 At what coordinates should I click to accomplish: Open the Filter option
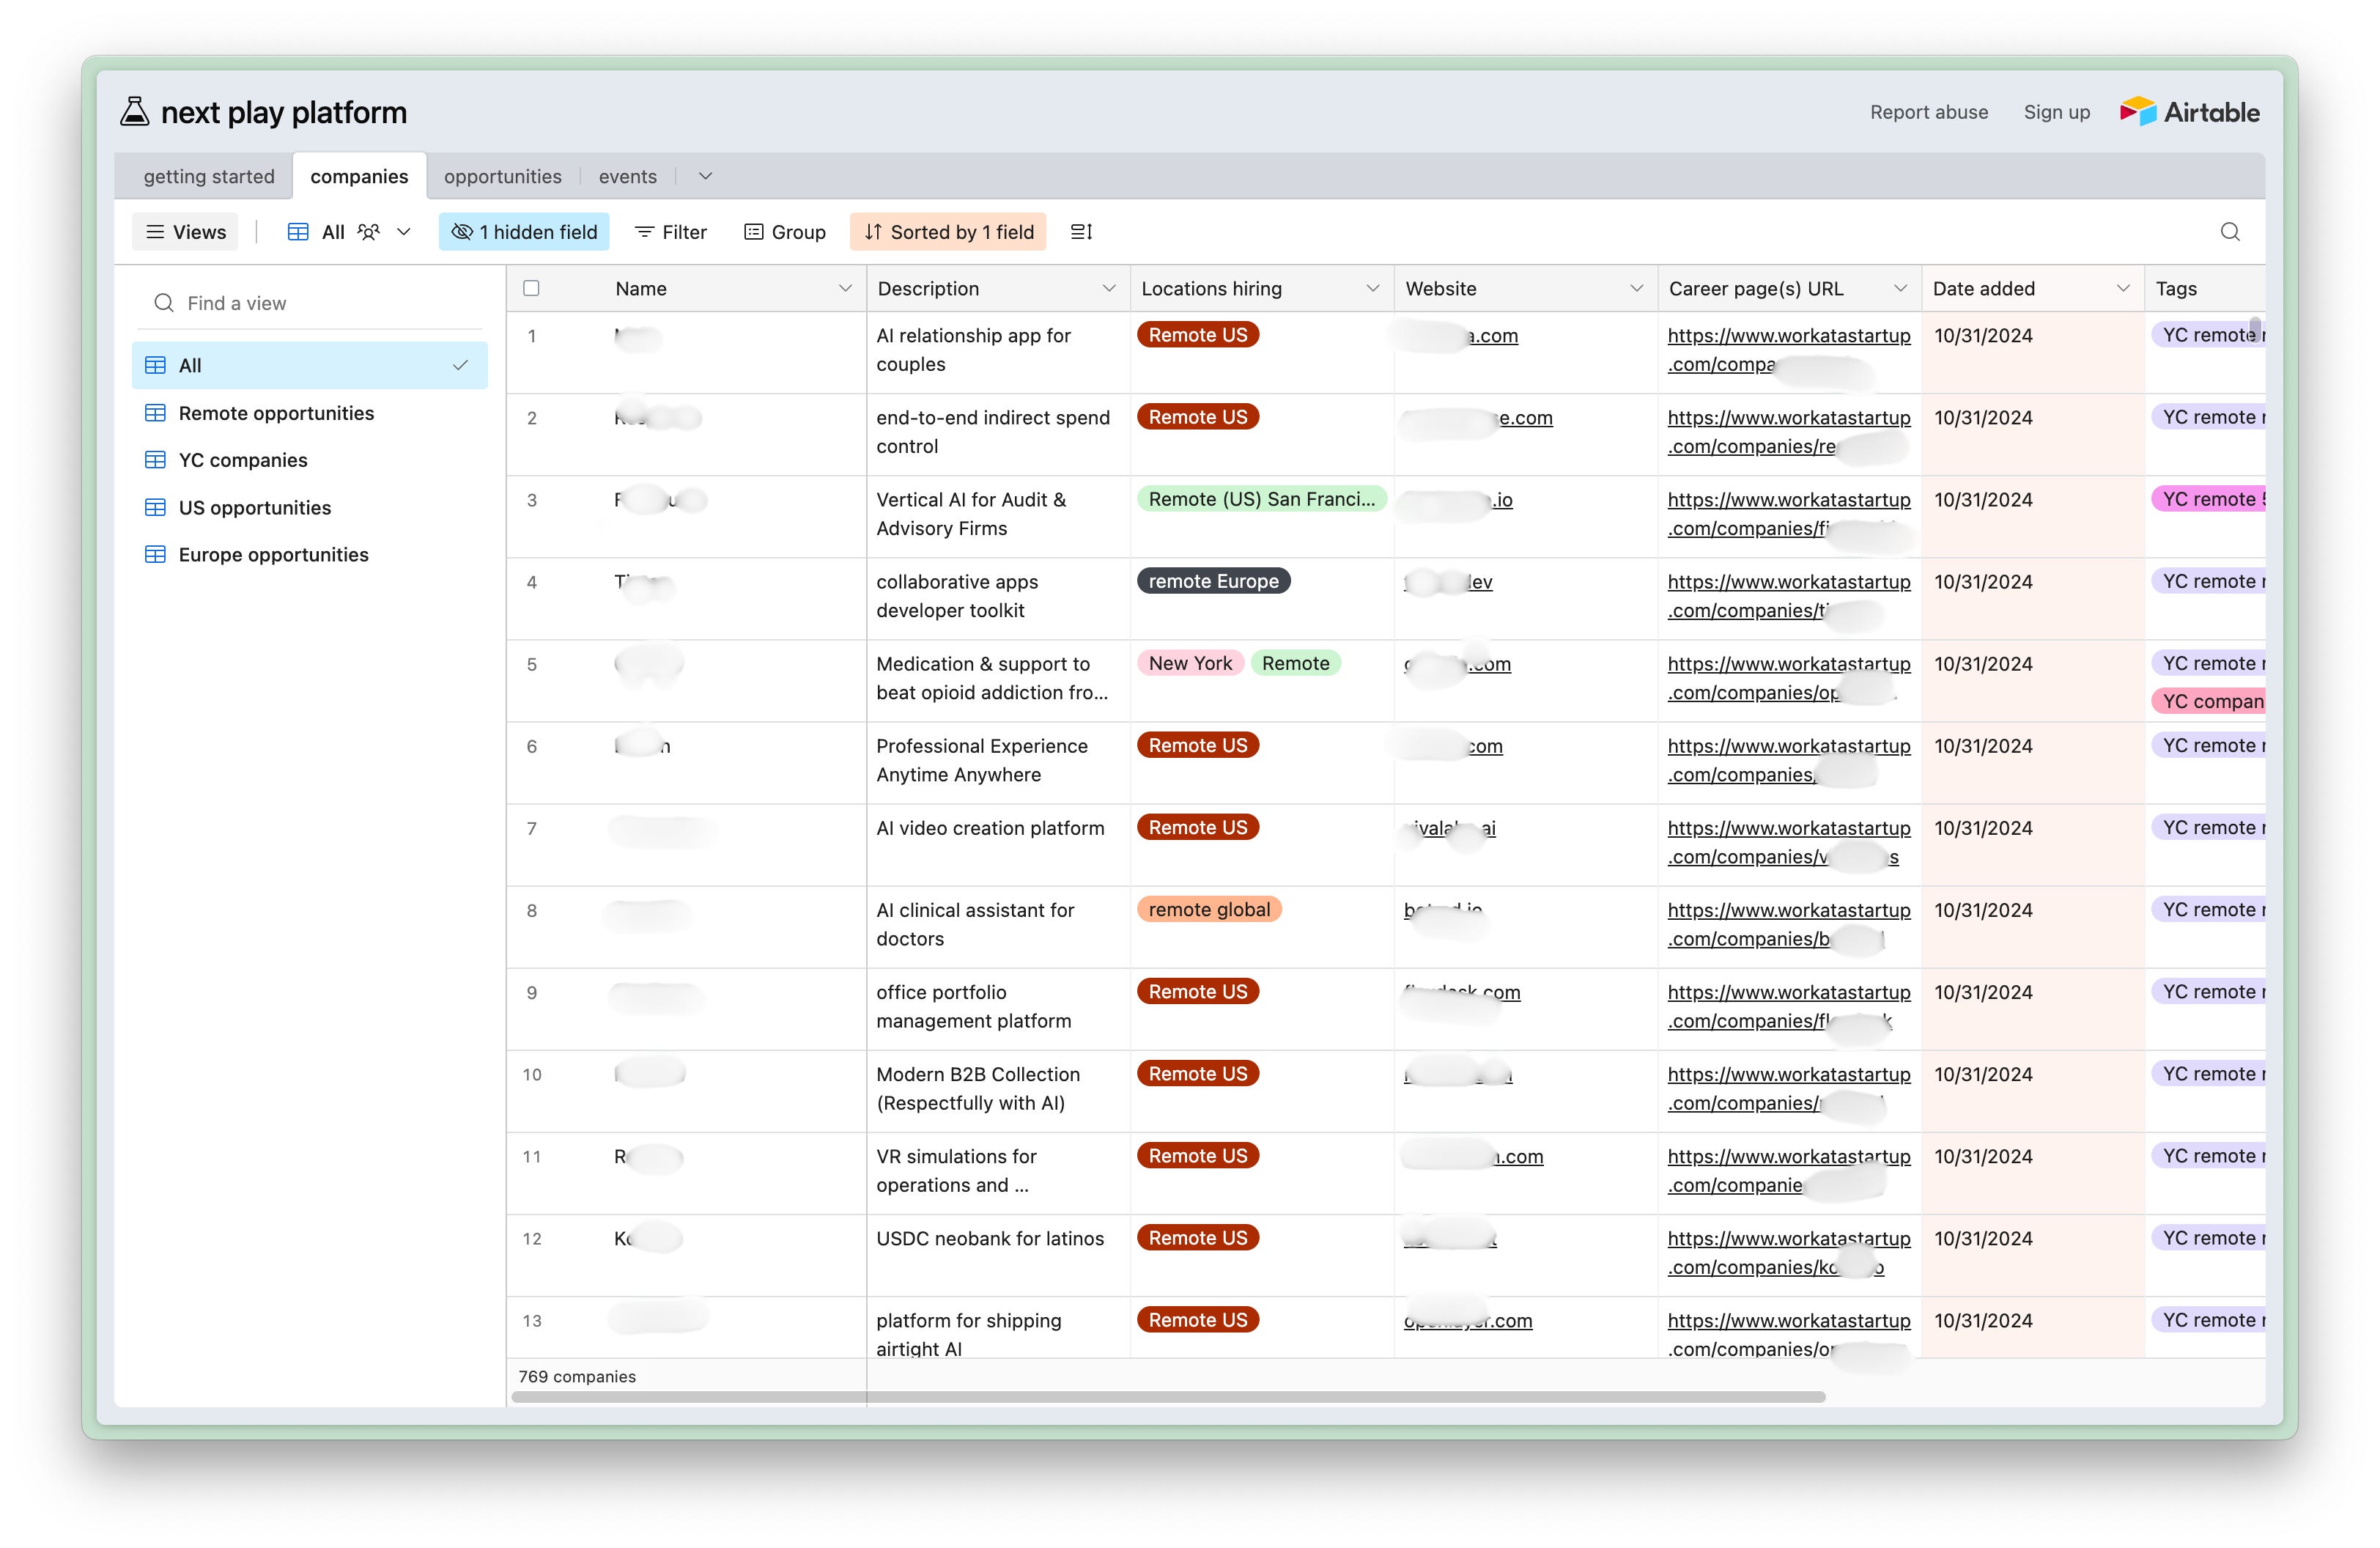[671, 232]
